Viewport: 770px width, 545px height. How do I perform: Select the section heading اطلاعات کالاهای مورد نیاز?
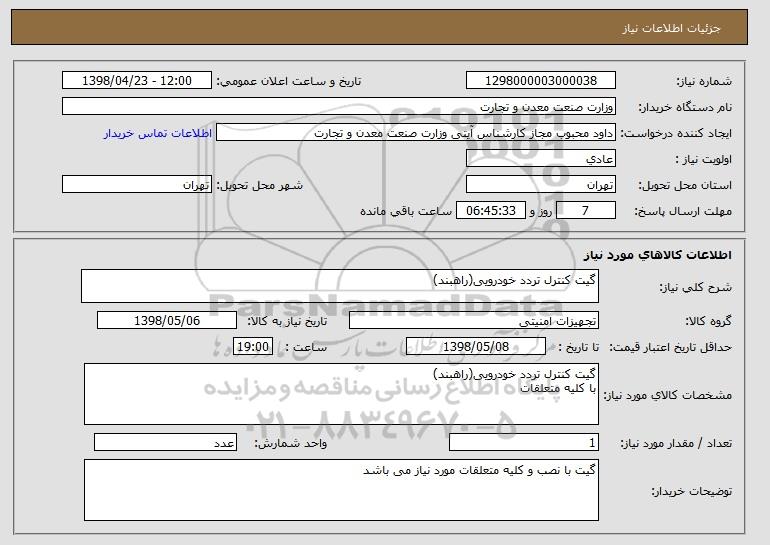tap(658, 255)
